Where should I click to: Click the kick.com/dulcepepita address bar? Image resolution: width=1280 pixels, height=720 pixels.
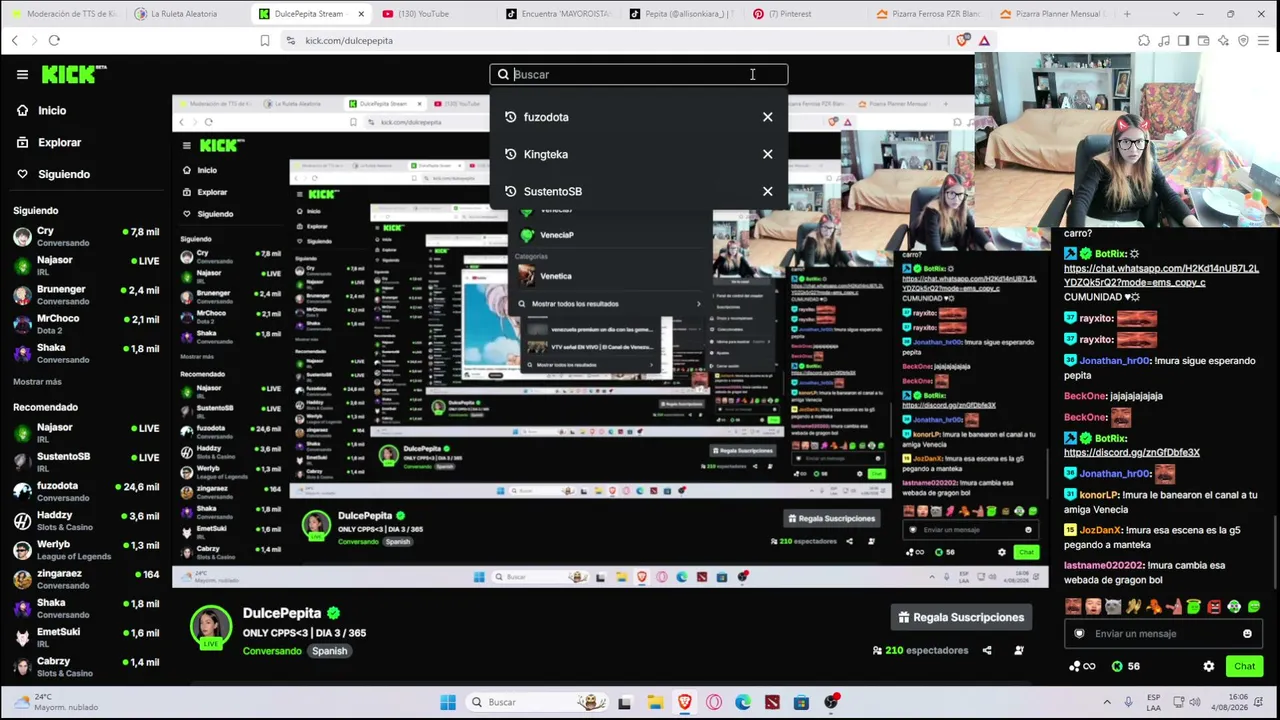[349, 40]
